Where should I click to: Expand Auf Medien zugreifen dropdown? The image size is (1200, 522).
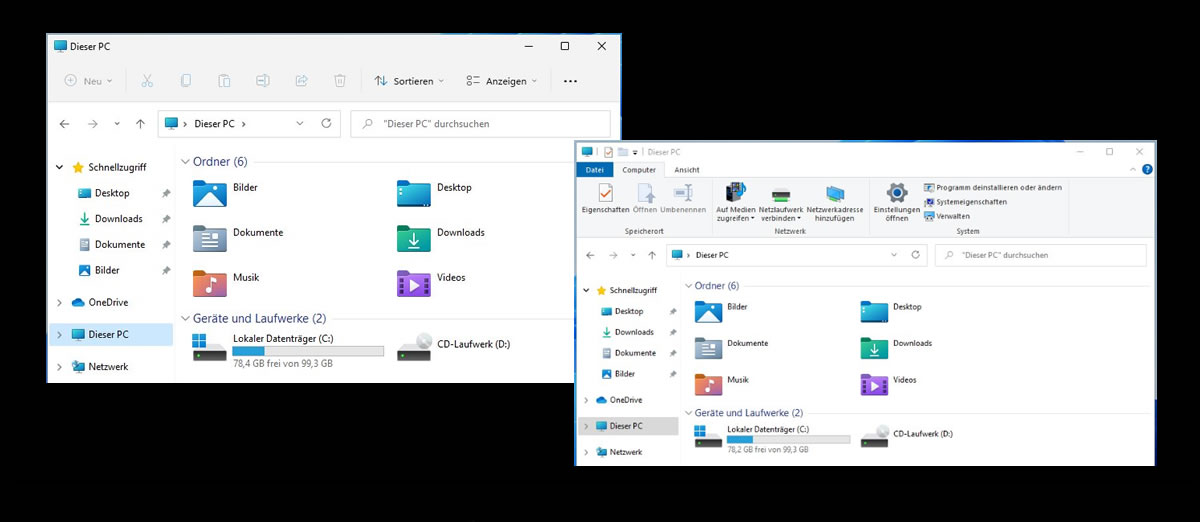(736, 203)
